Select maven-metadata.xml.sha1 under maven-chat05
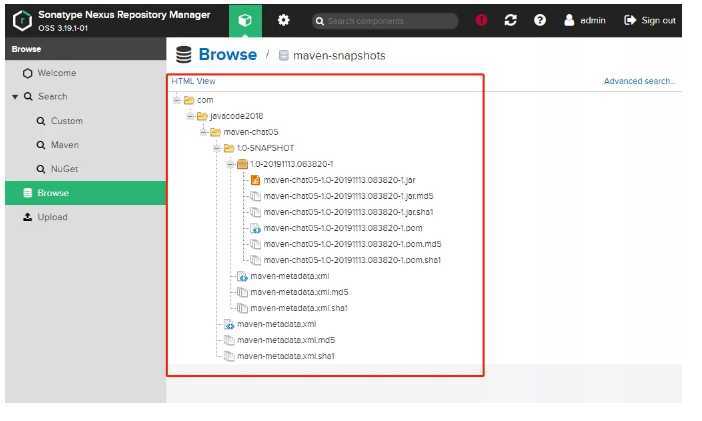The image size is (702, 421). click(x=286, y=356)
